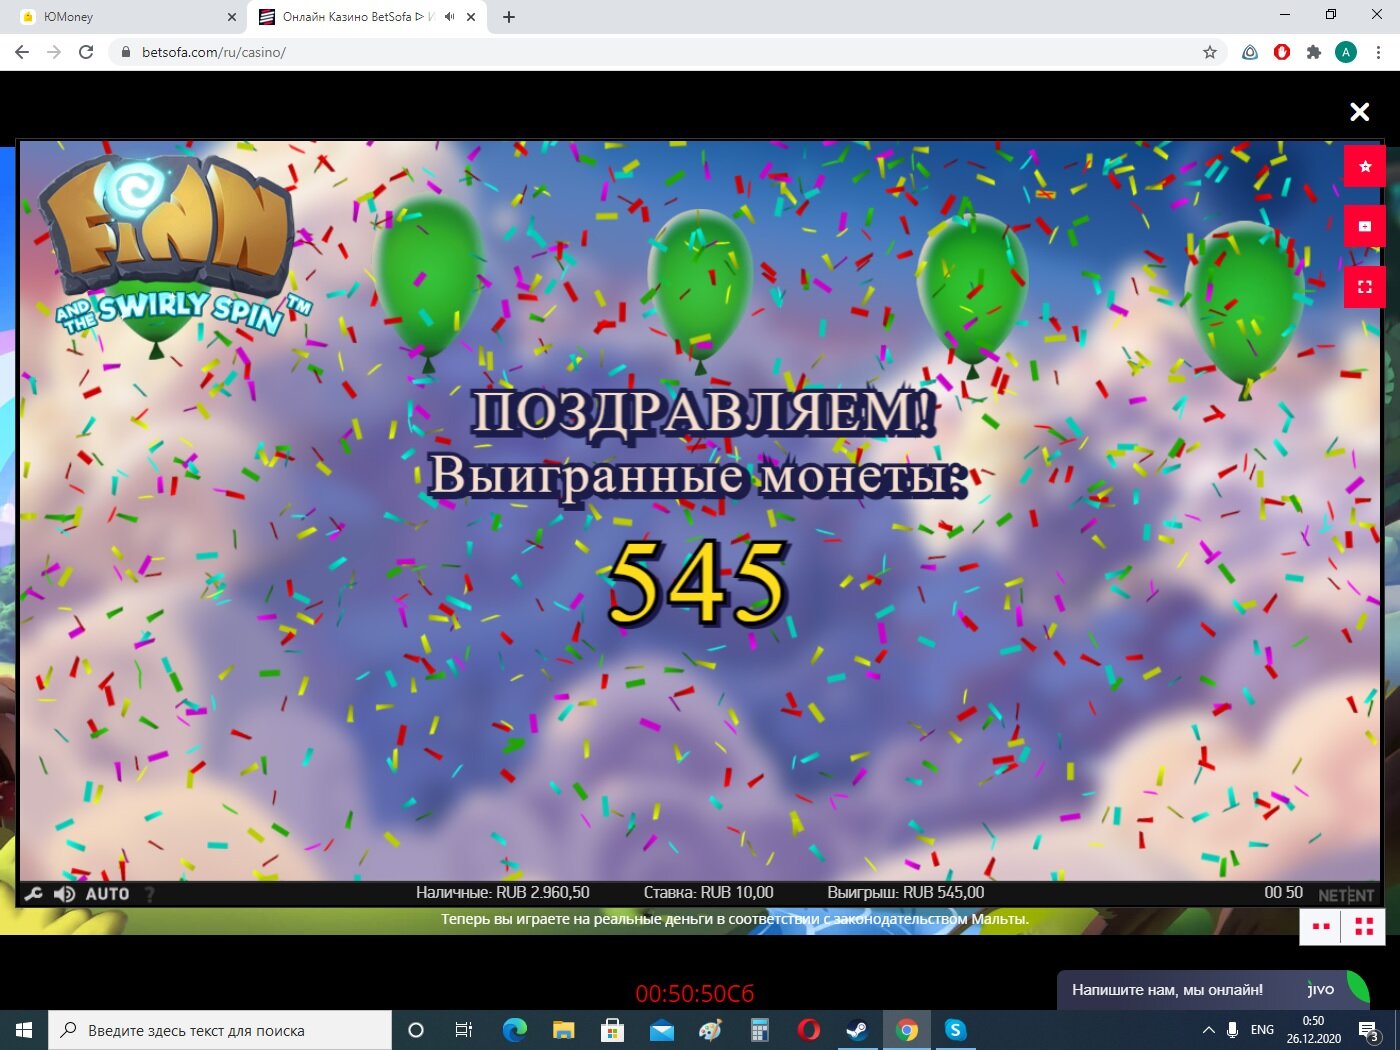Image resolution: width=1400 pixels, height=1050 pixels.
Task: Mute the game sound speaker icon
Action: pos(64,894)
